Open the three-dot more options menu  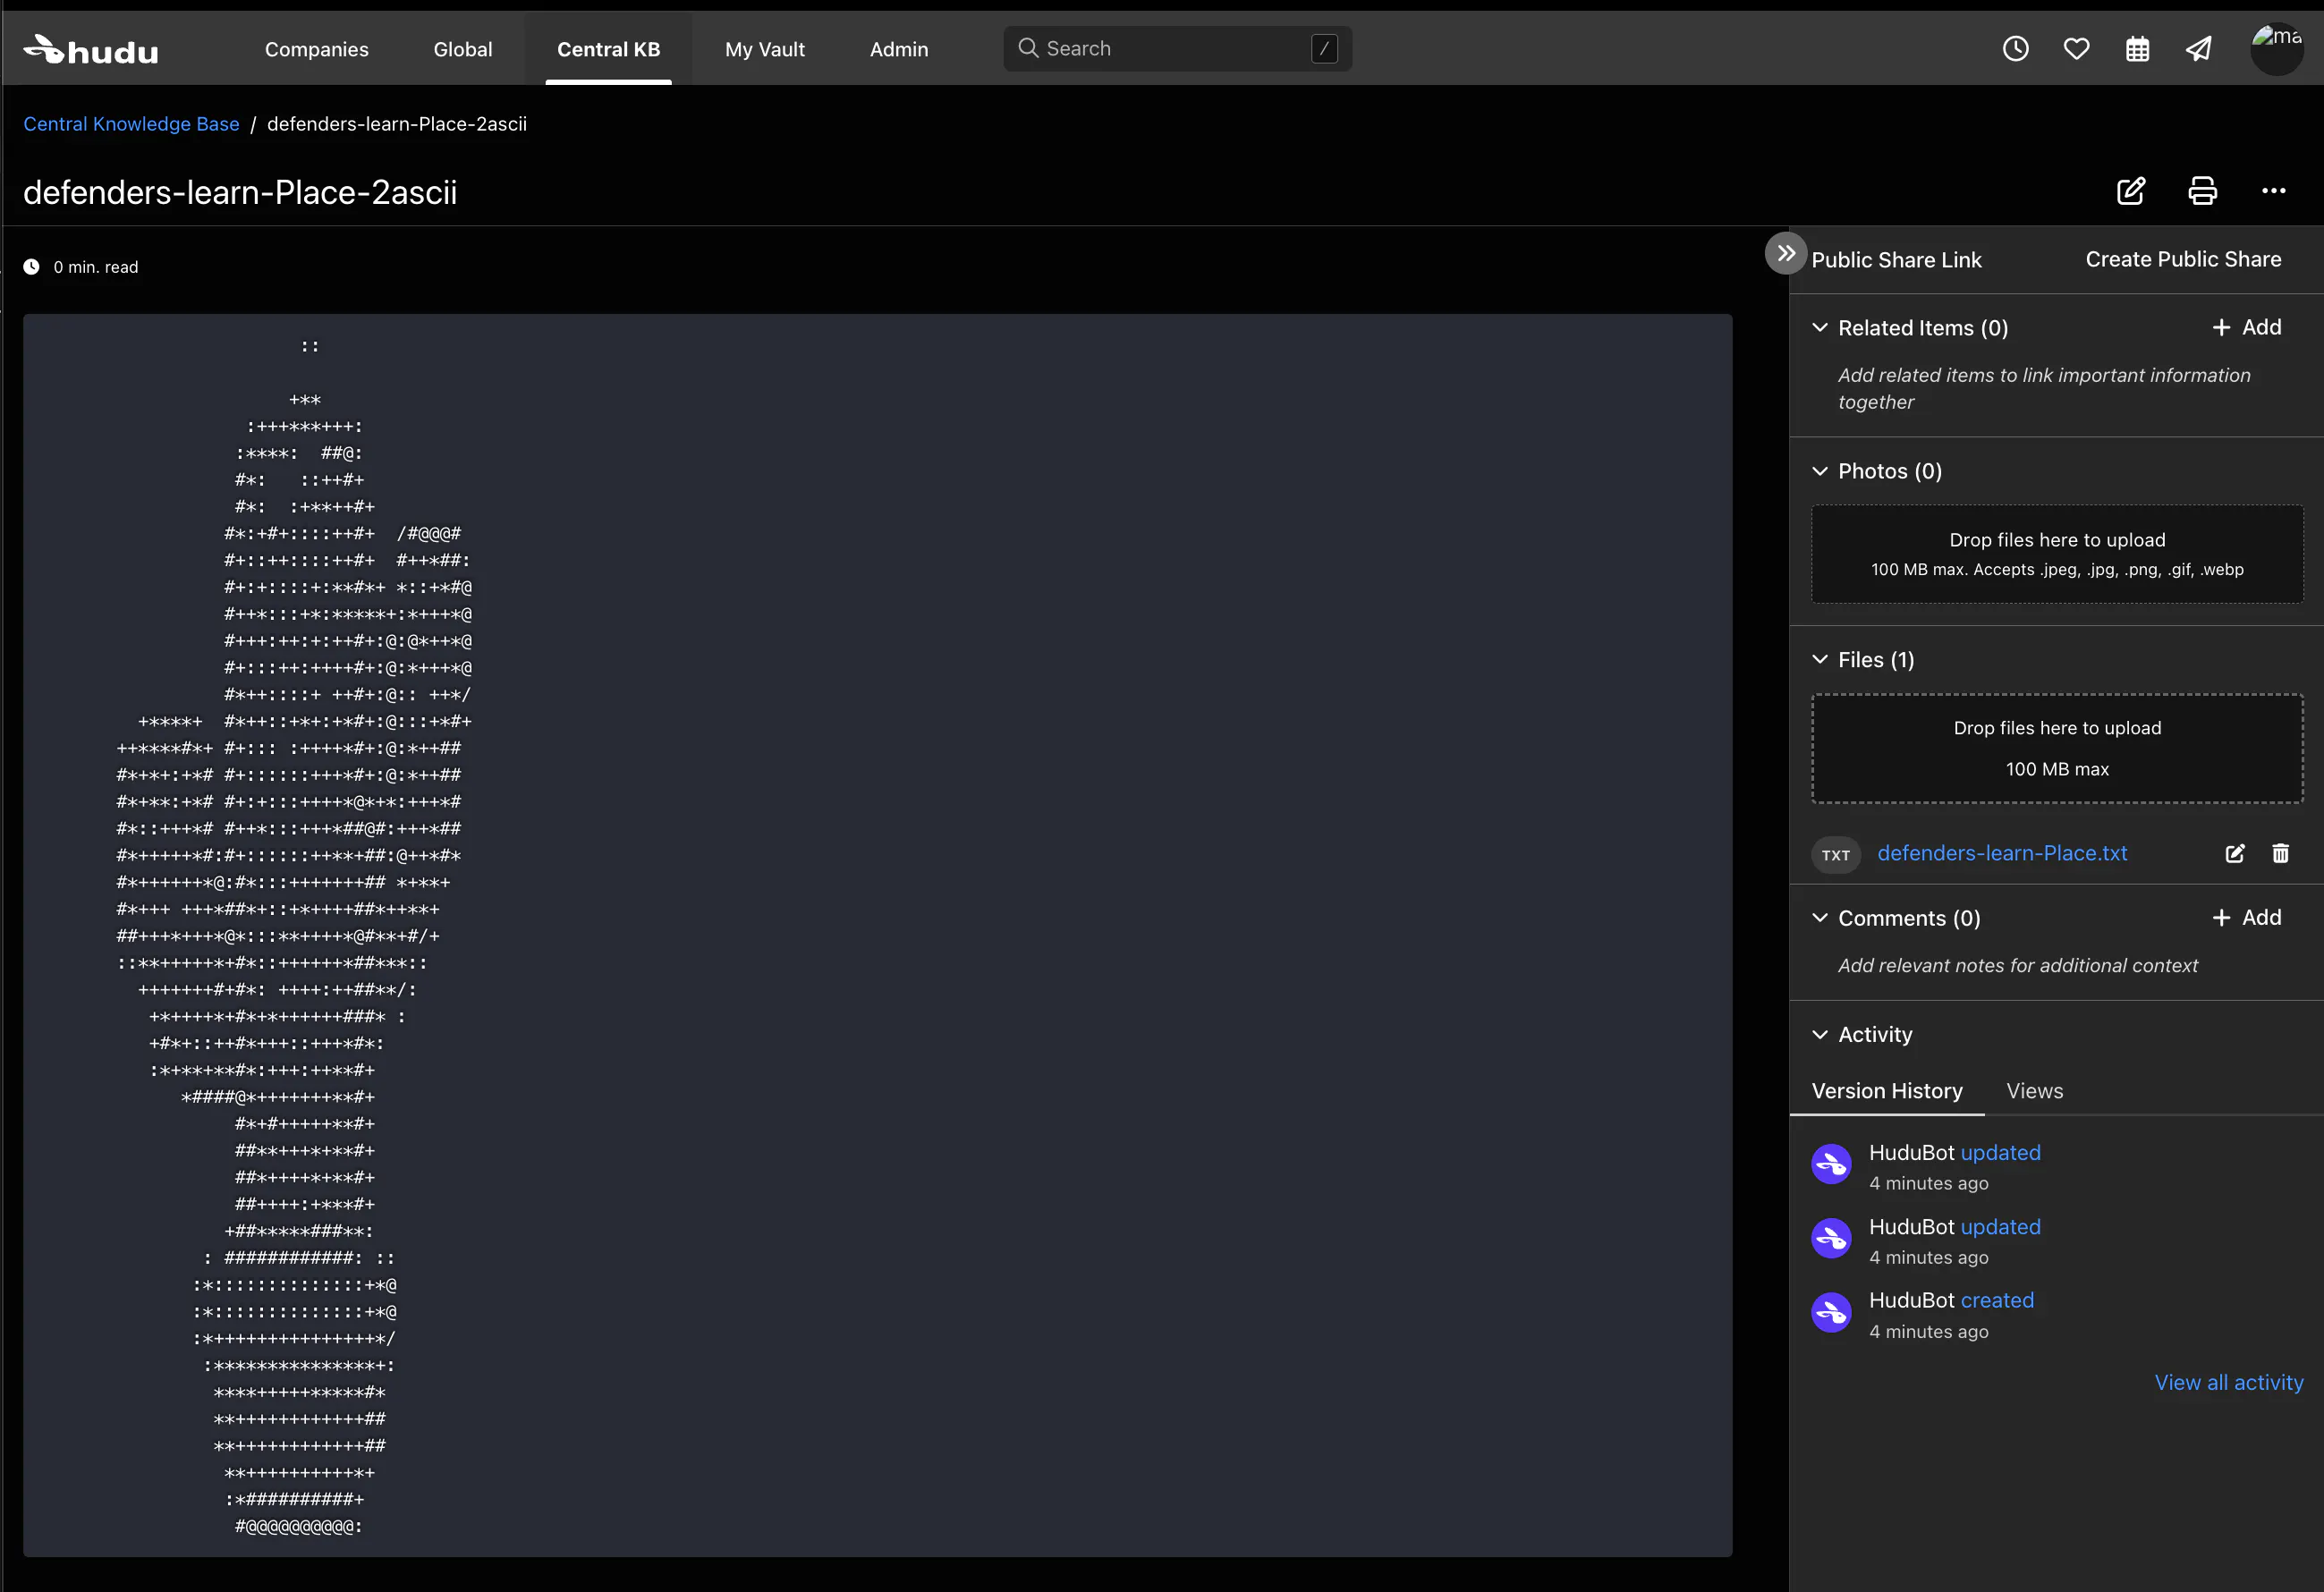point(2273,191)
